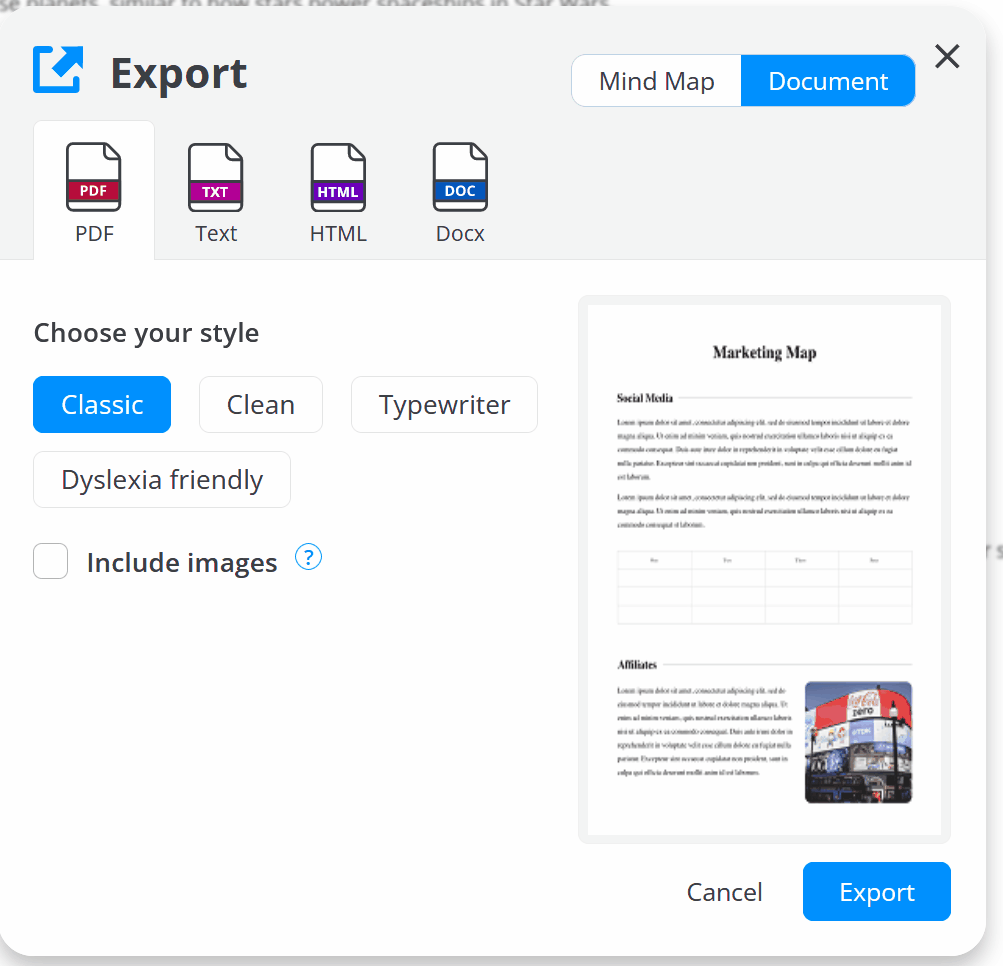Select the HTML format icon
The image size is (1003, 966).
338,176
